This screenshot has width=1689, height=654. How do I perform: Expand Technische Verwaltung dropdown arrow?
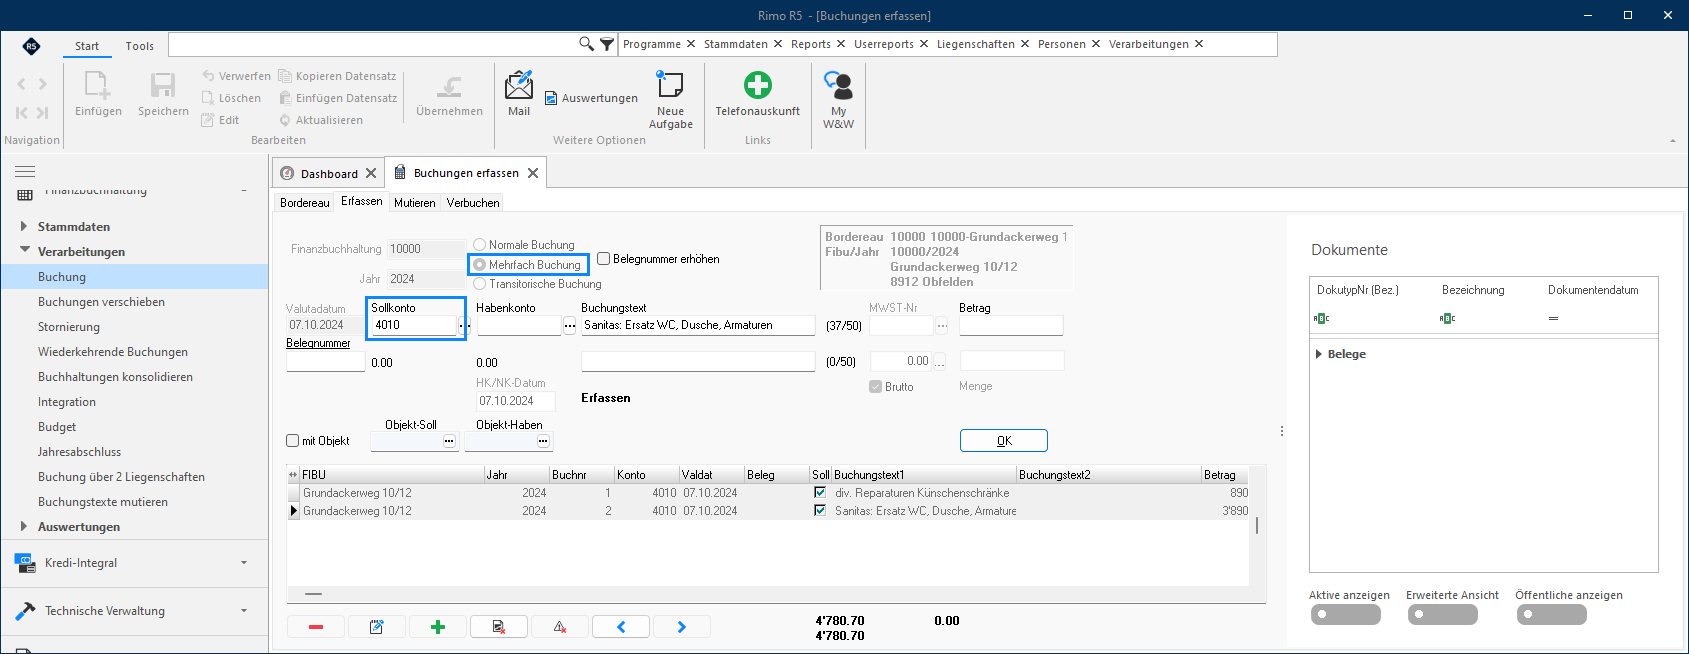click(x=244, y=611)
